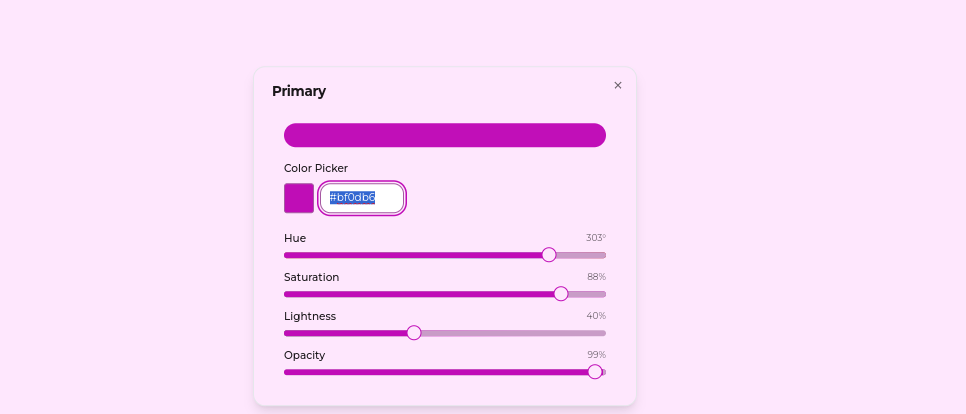Click the Saturation slider handle

click(x=561, y=294)
